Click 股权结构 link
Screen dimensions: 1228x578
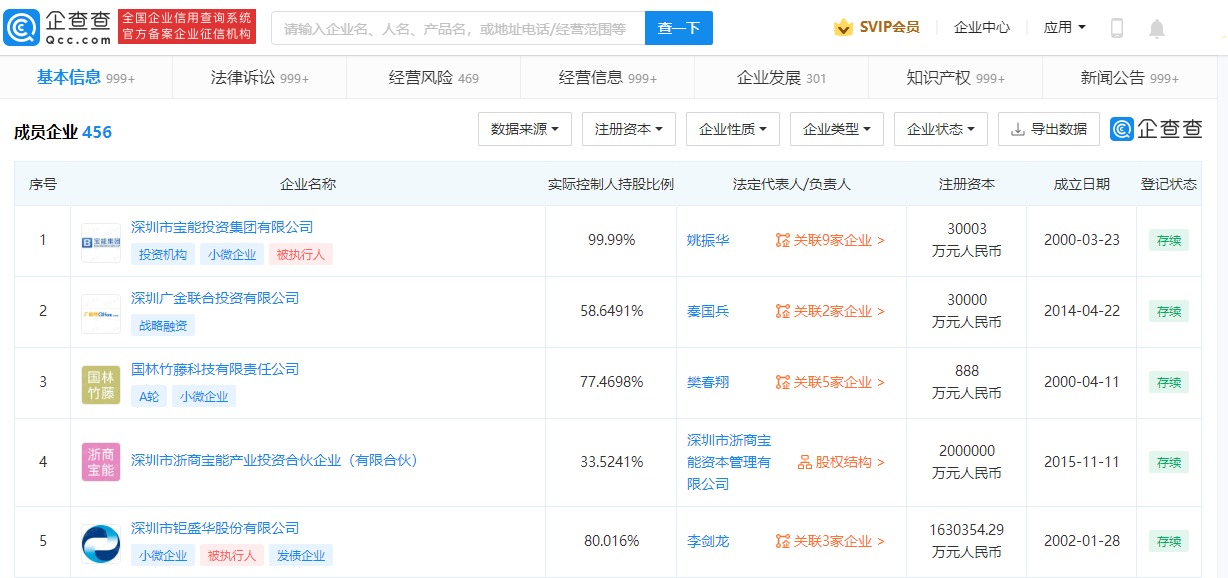(850, 463)
